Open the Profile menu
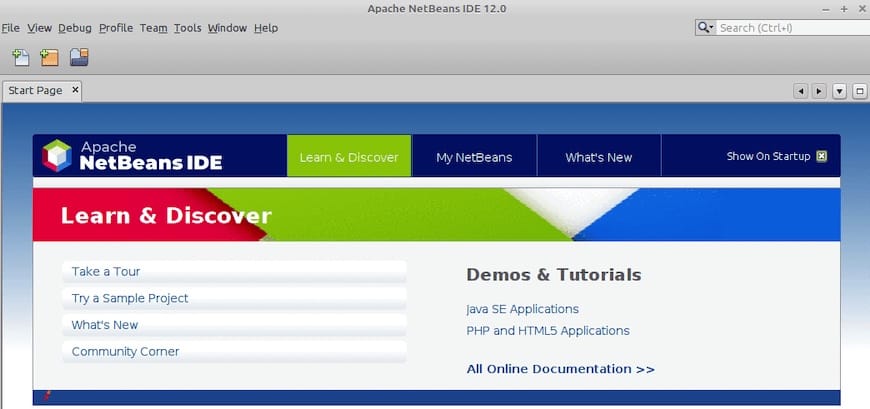Viewport: 870px width, 409px height. pyautogui.click(x=116, y=28)
